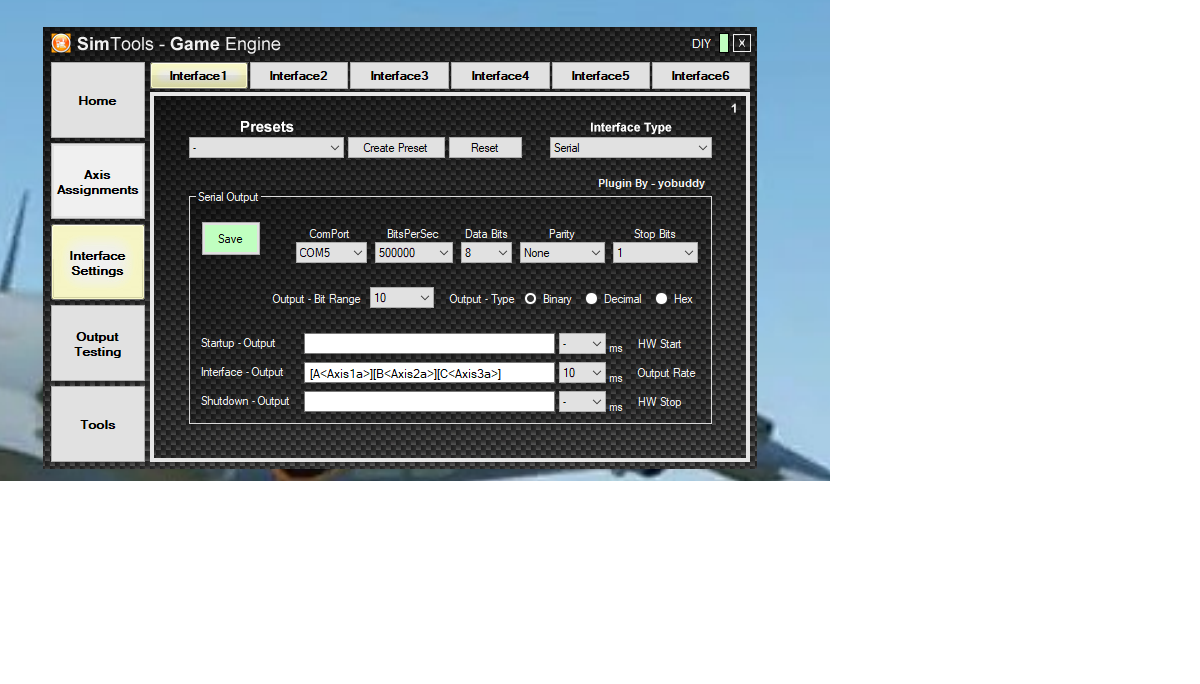
Task: Expand the Output - Bit Range dropdown
Action: 402,298
